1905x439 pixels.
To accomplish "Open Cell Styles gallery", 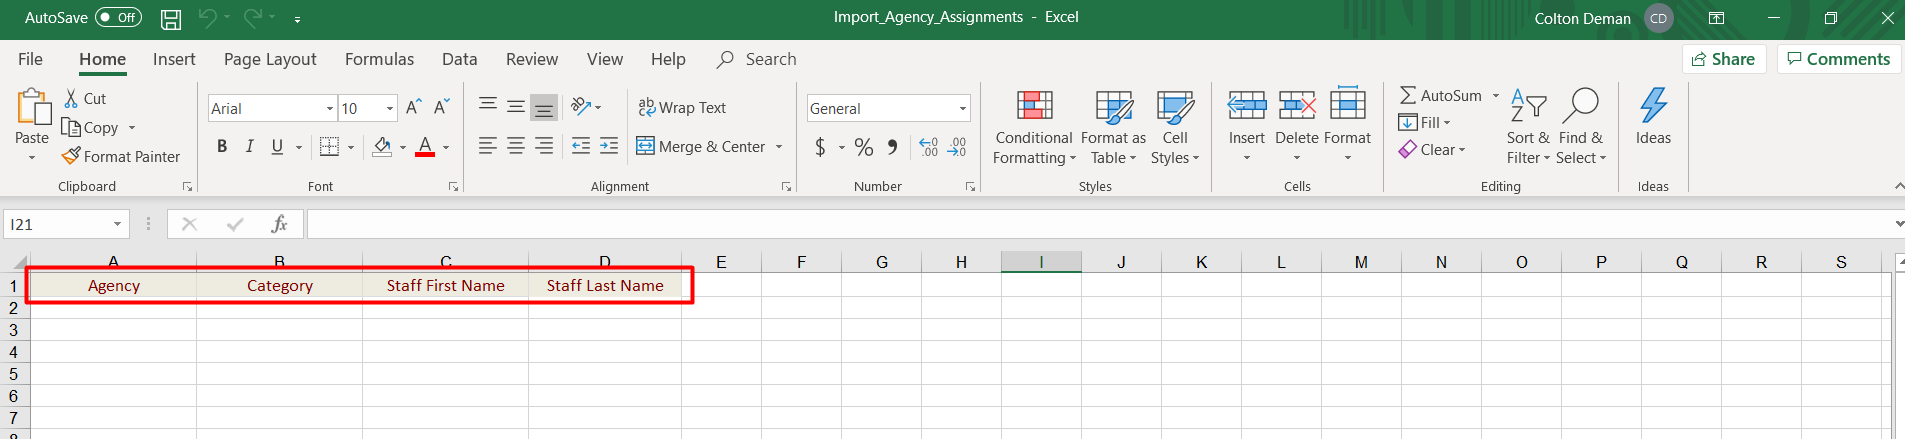I will (1175, 127).
